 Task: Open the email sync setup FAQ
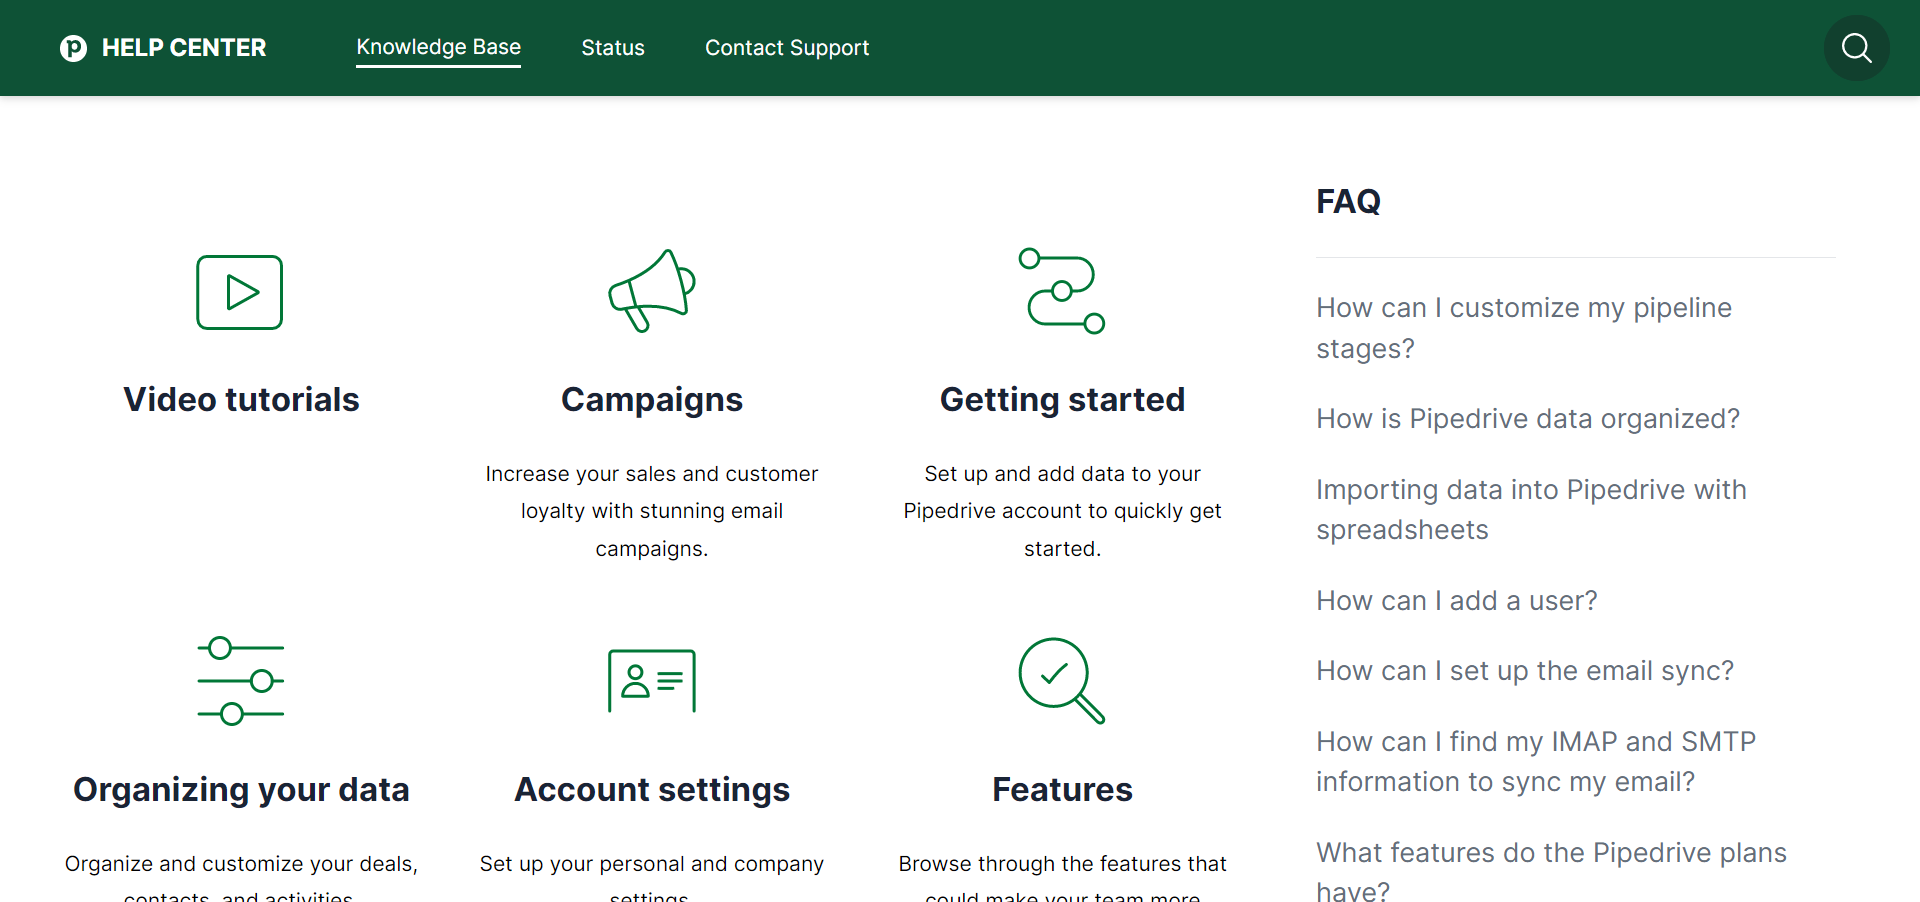pyautogui.click(x=1524, y=670)
